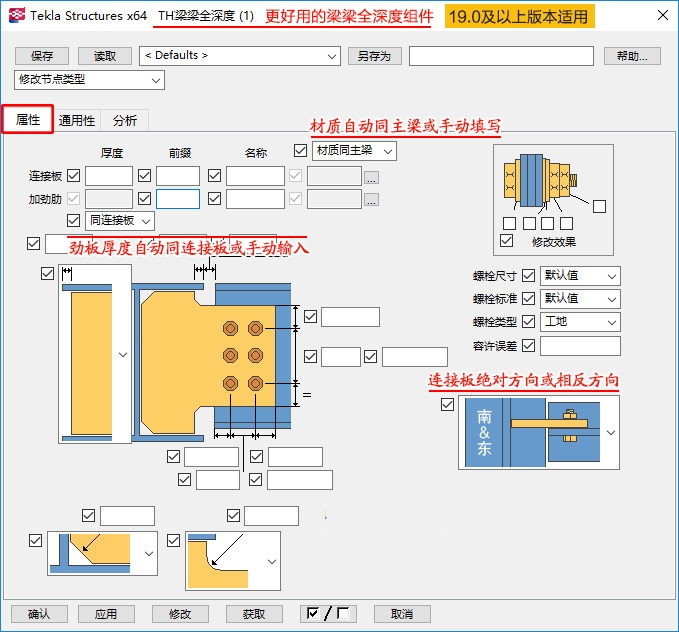Focus the top bolt edge distance field
Screen dimensions: 679x632
pyautogui.click(x=350, y=317)
